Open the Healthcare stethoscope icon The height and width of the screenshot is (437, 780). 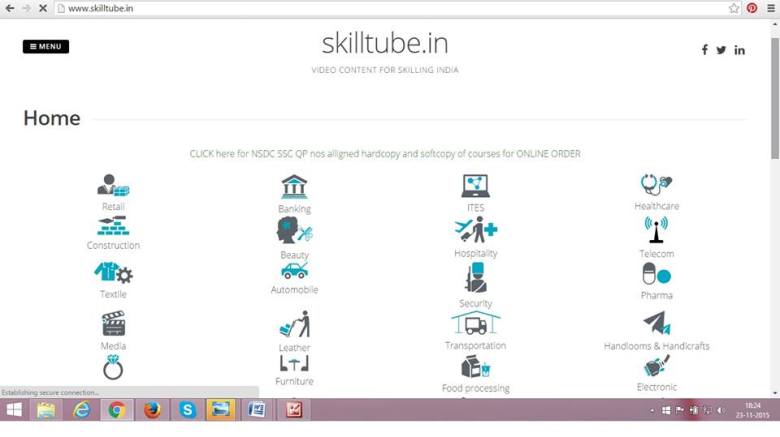656,185
